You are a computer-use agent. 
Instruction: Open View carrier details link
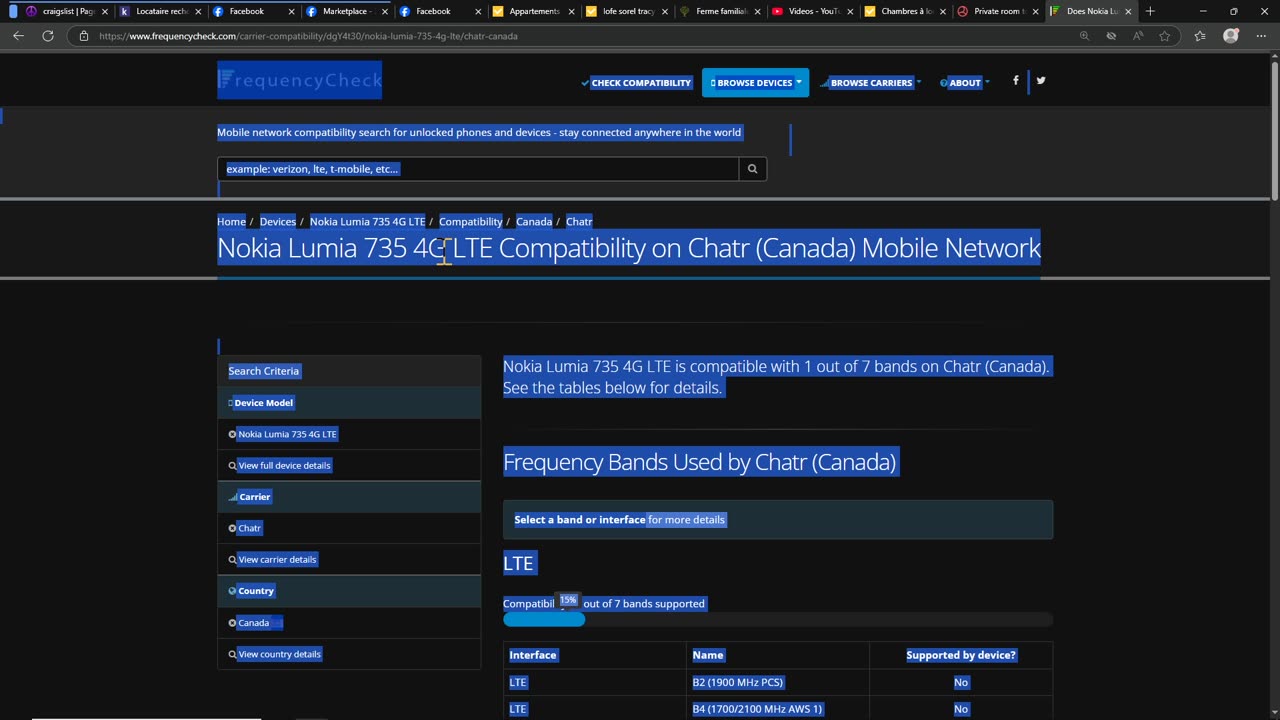click(x=277, y=560)
